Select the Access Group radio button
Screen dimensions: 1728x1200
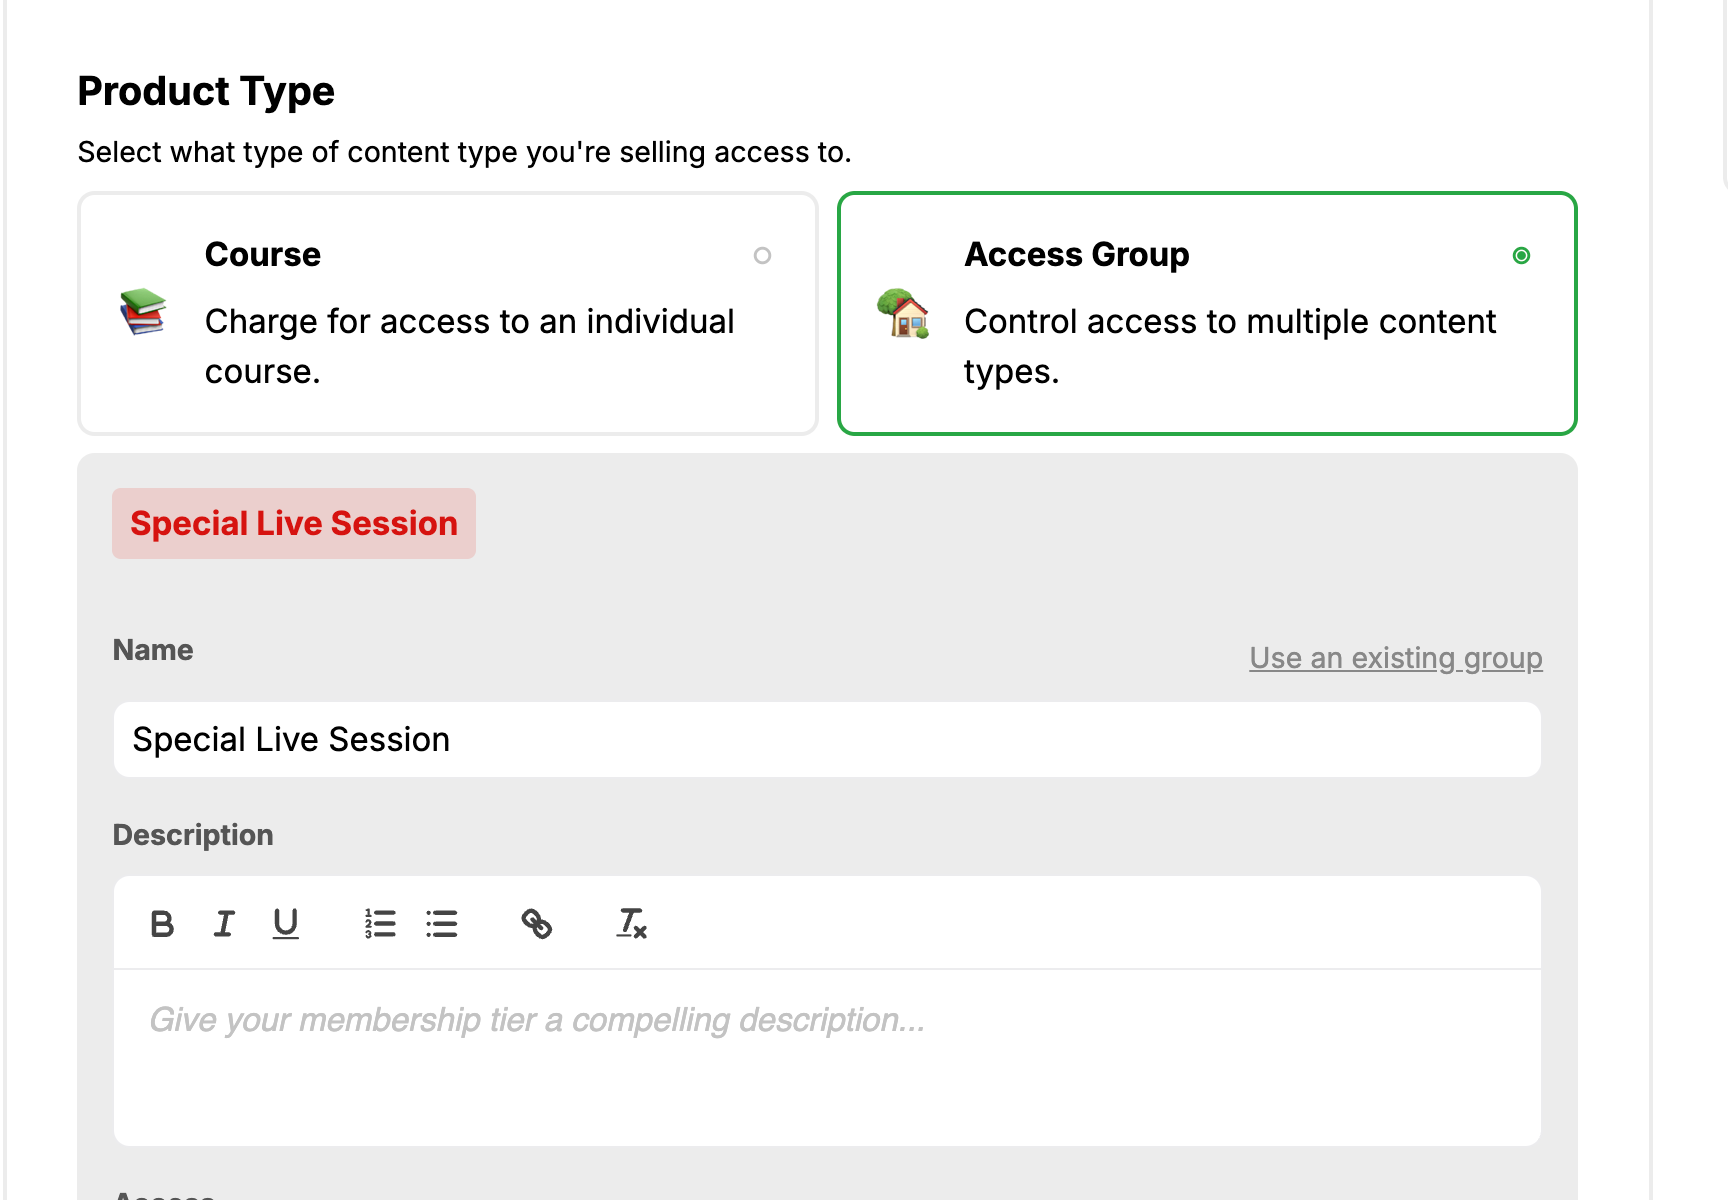1521,256
